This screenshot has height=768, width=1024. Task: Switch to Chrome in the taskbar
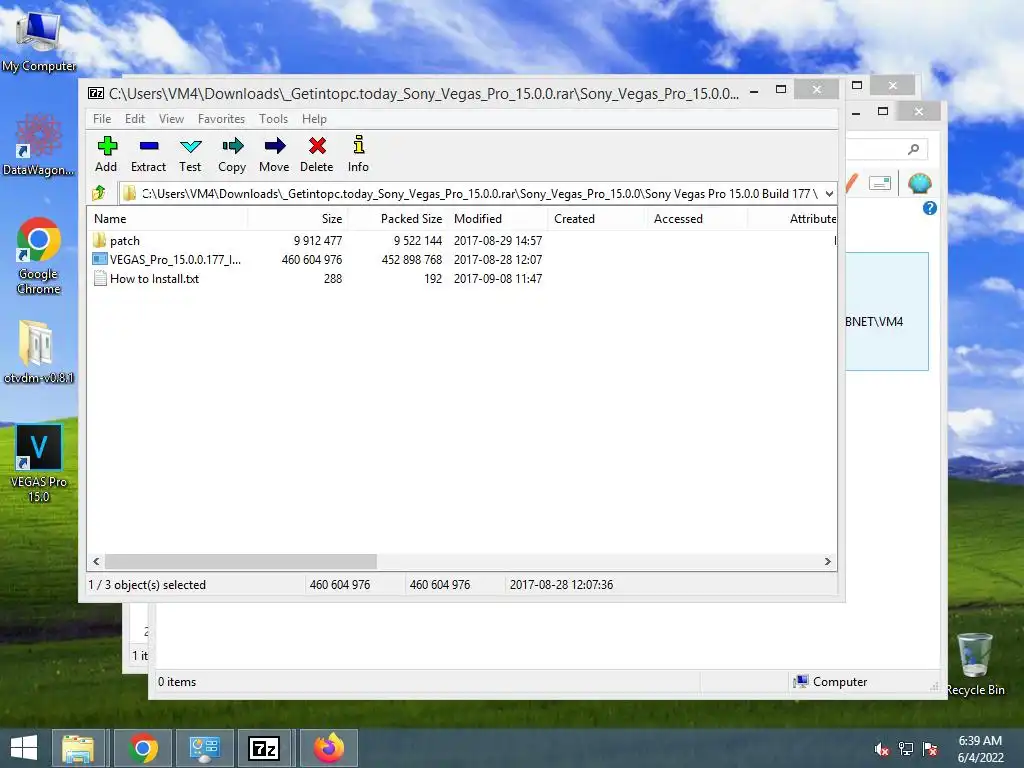[142, 748]
